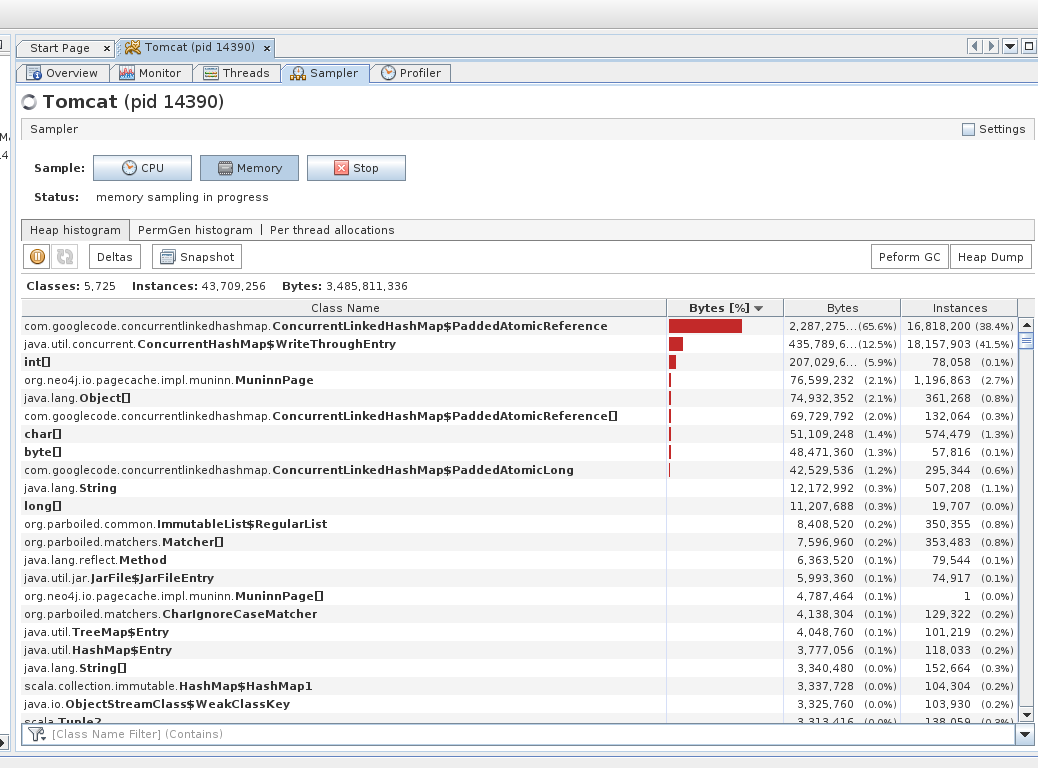Sort by Bytes [%] column header
1038x768 pixels.
point(726,308)
